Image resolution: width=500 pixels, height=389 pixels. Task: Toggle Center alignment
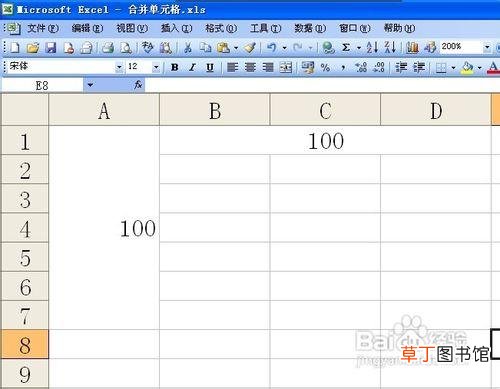(250, 67)
